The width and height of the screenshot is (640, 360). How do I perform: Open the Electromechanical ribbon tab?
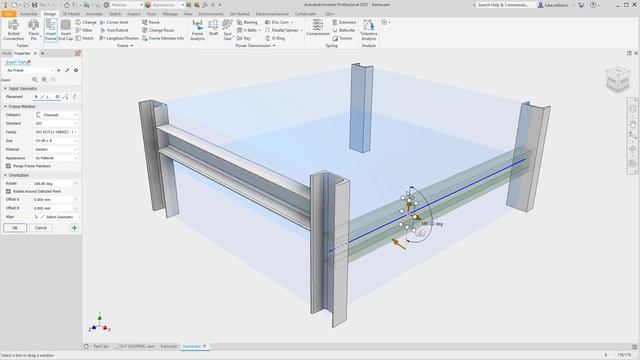(x=272, y=14)
